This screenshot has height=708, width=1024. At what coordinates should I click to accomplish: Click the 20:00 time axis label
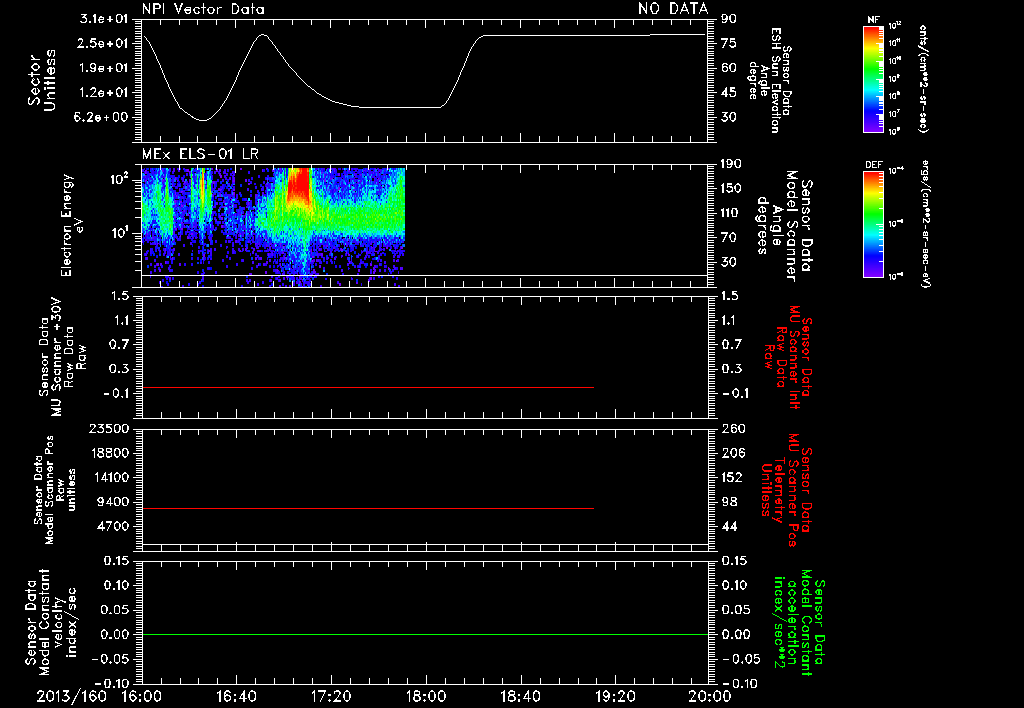[710, 696]
